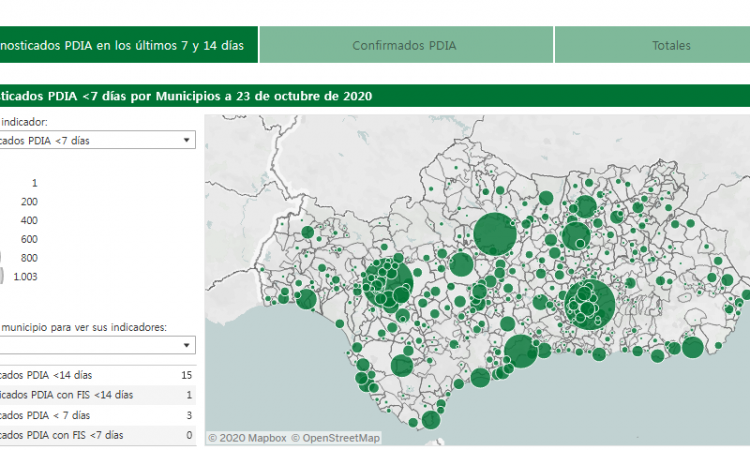Select the 200 size legend entry
This screenshot has width=750, height=450.
tap(29, 202)
